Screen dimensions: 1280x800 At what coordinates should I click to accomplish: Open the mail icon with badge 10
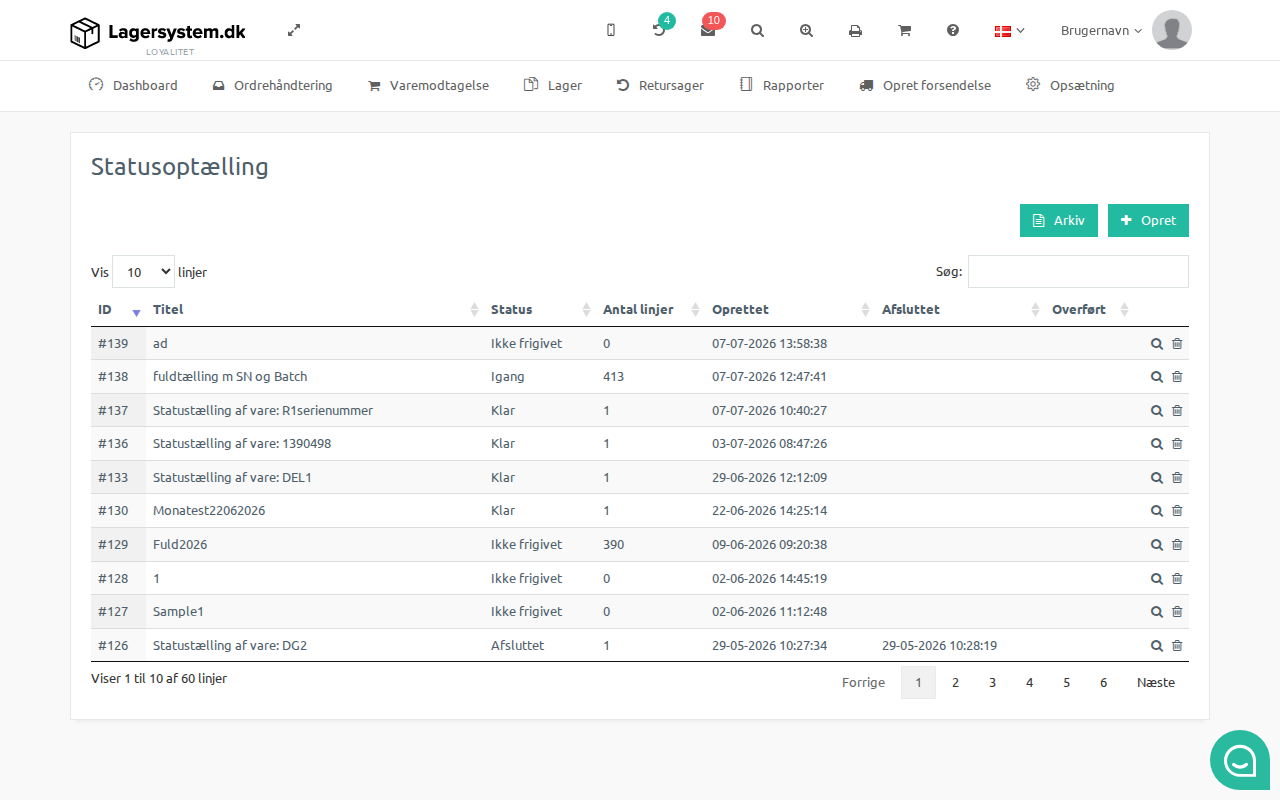click(x=709, y=30)
